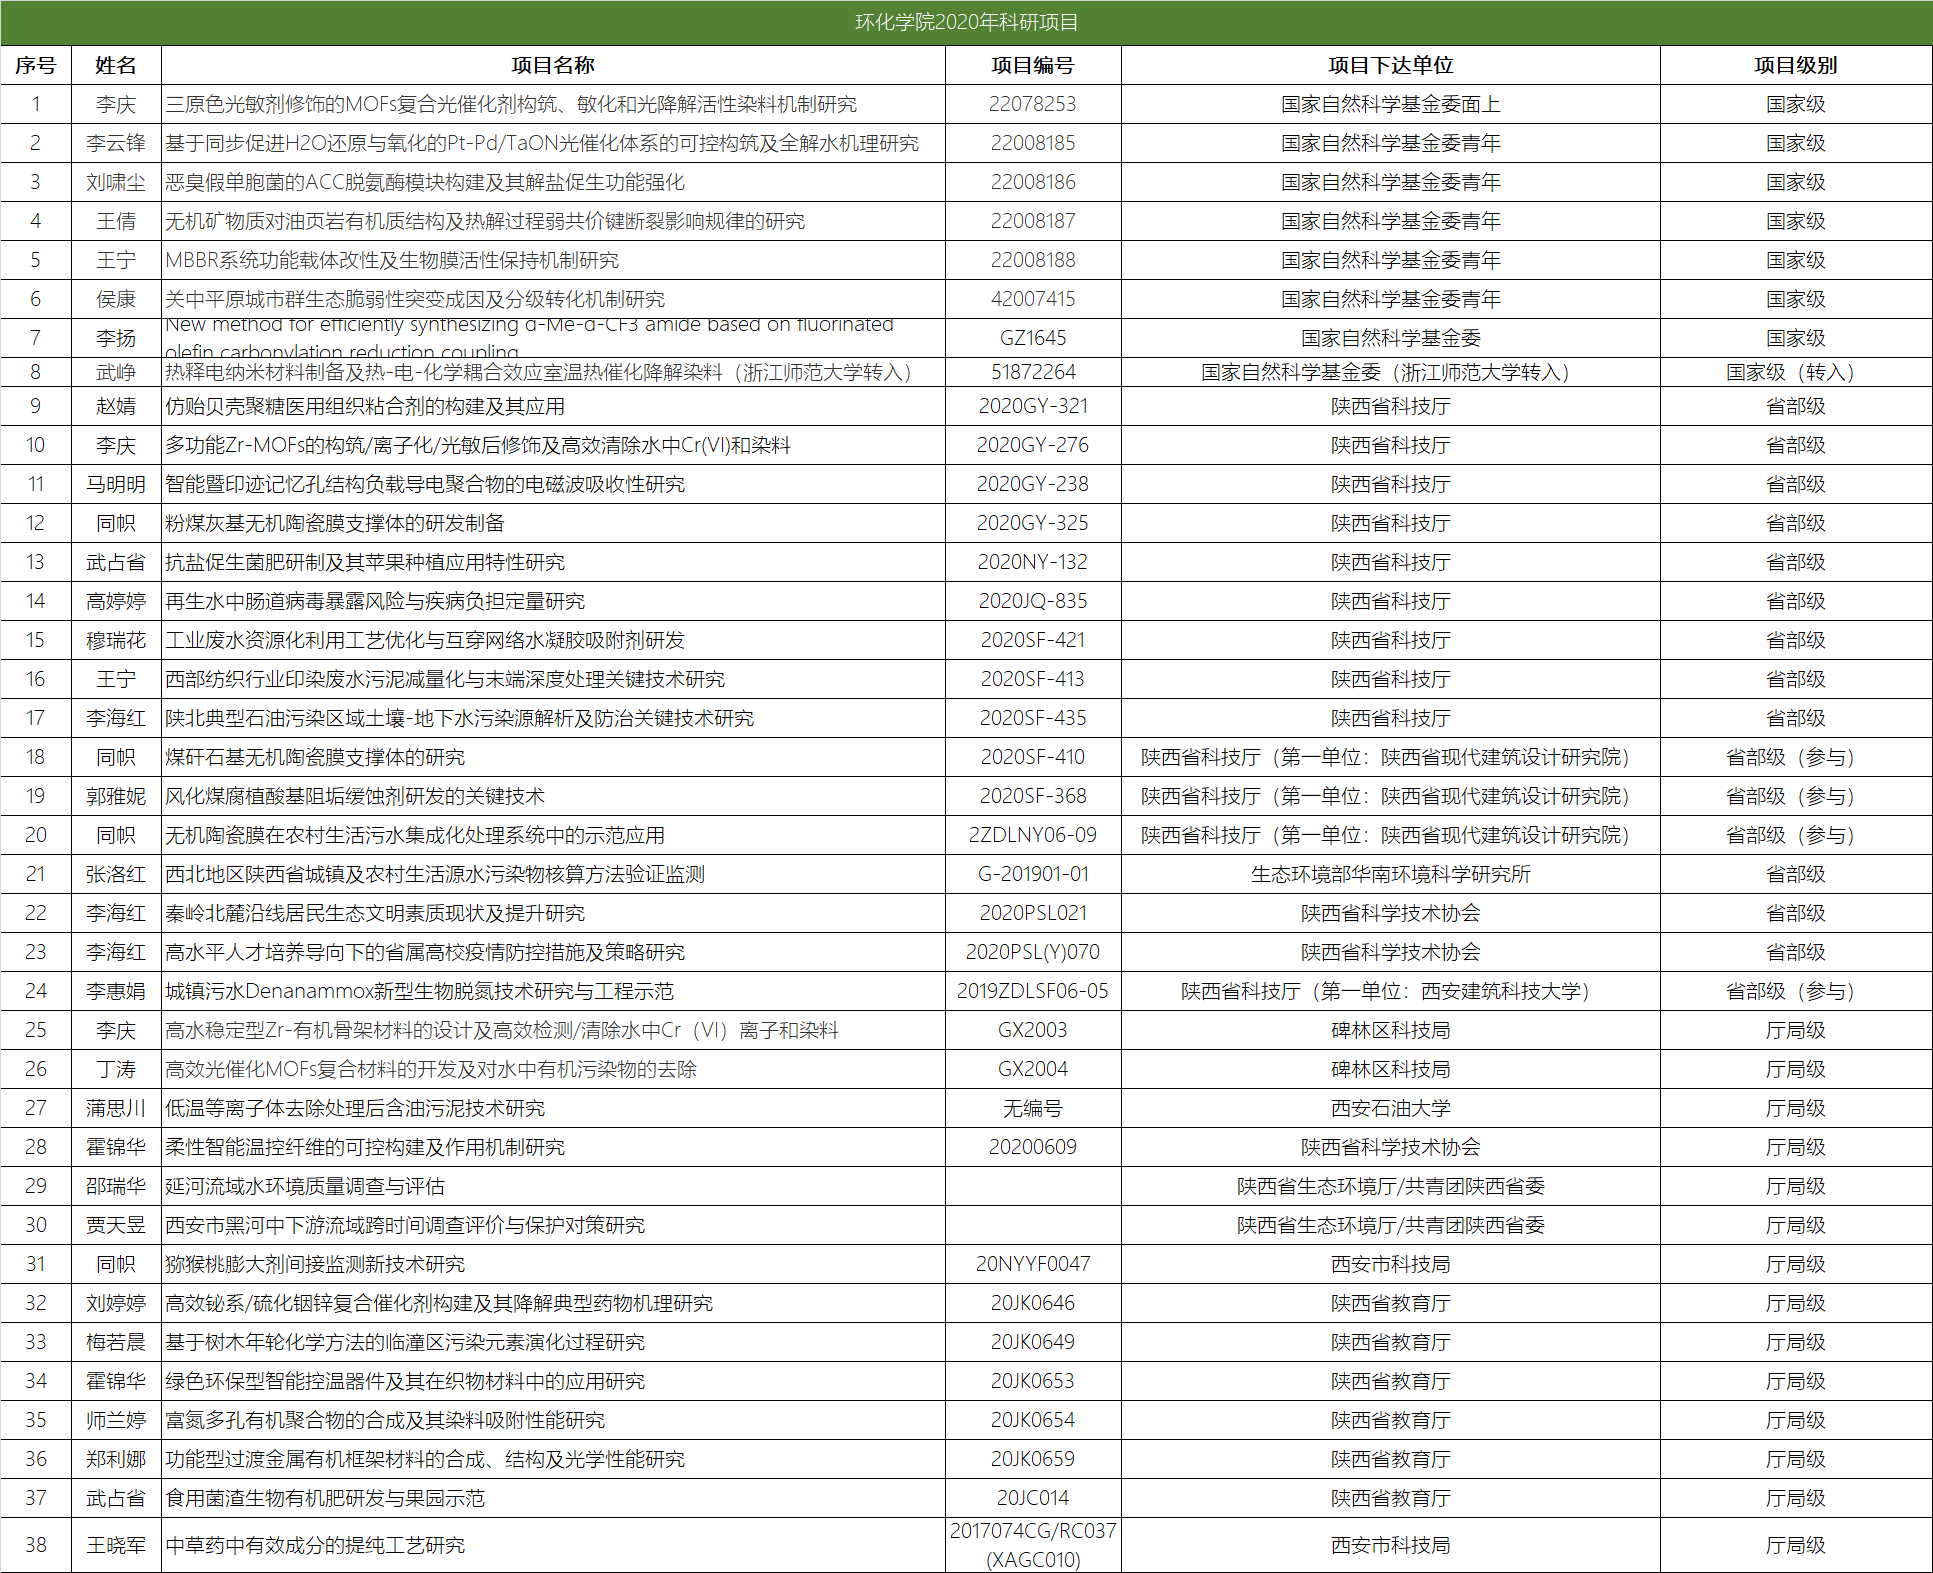Click the 项目编号 column header
Image resolution: width=1933 pixels, height=1573 pixels.
pos(1032,65)
